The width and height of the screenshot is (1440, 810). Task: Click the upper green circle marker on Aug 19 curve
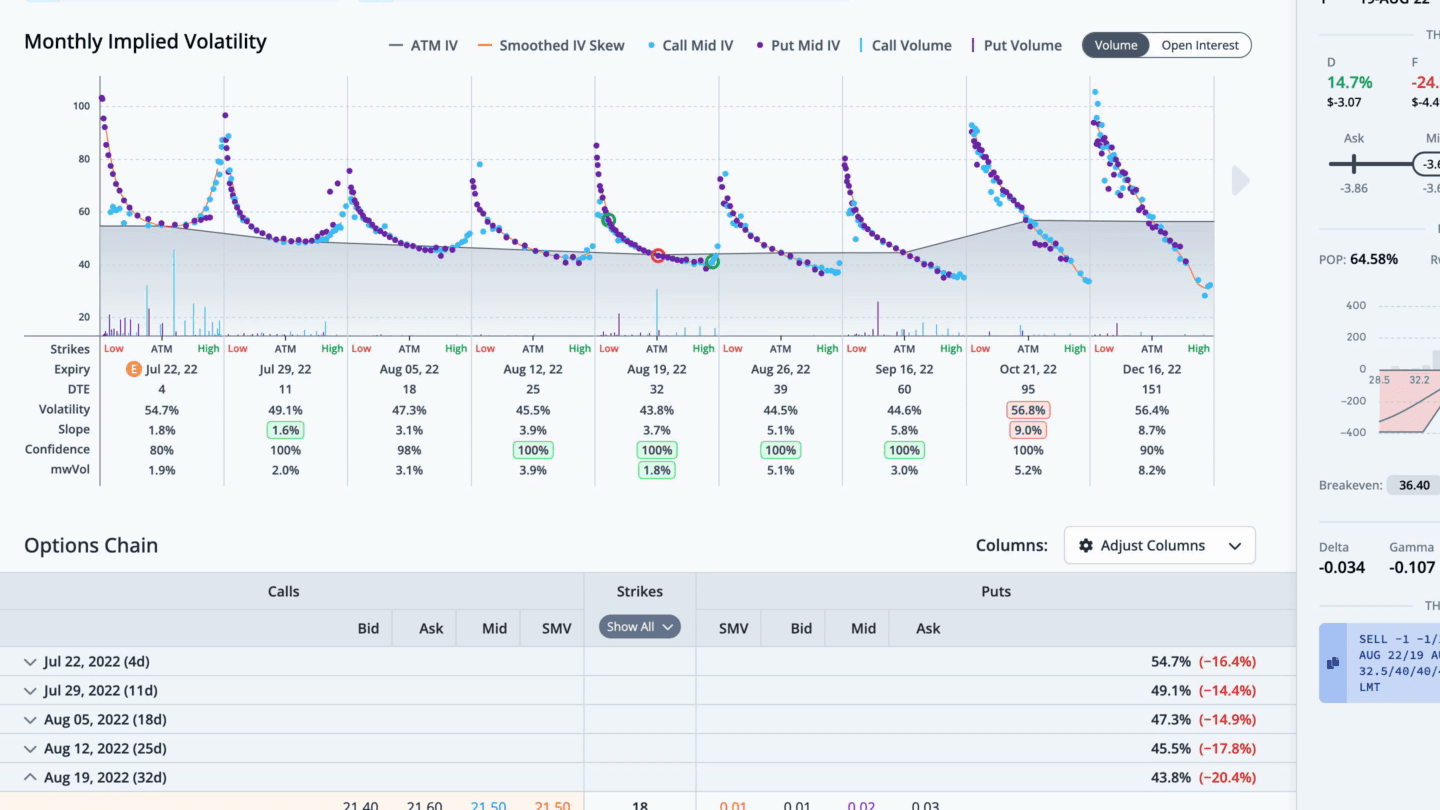pyautogui.click(x=608, y=220)
